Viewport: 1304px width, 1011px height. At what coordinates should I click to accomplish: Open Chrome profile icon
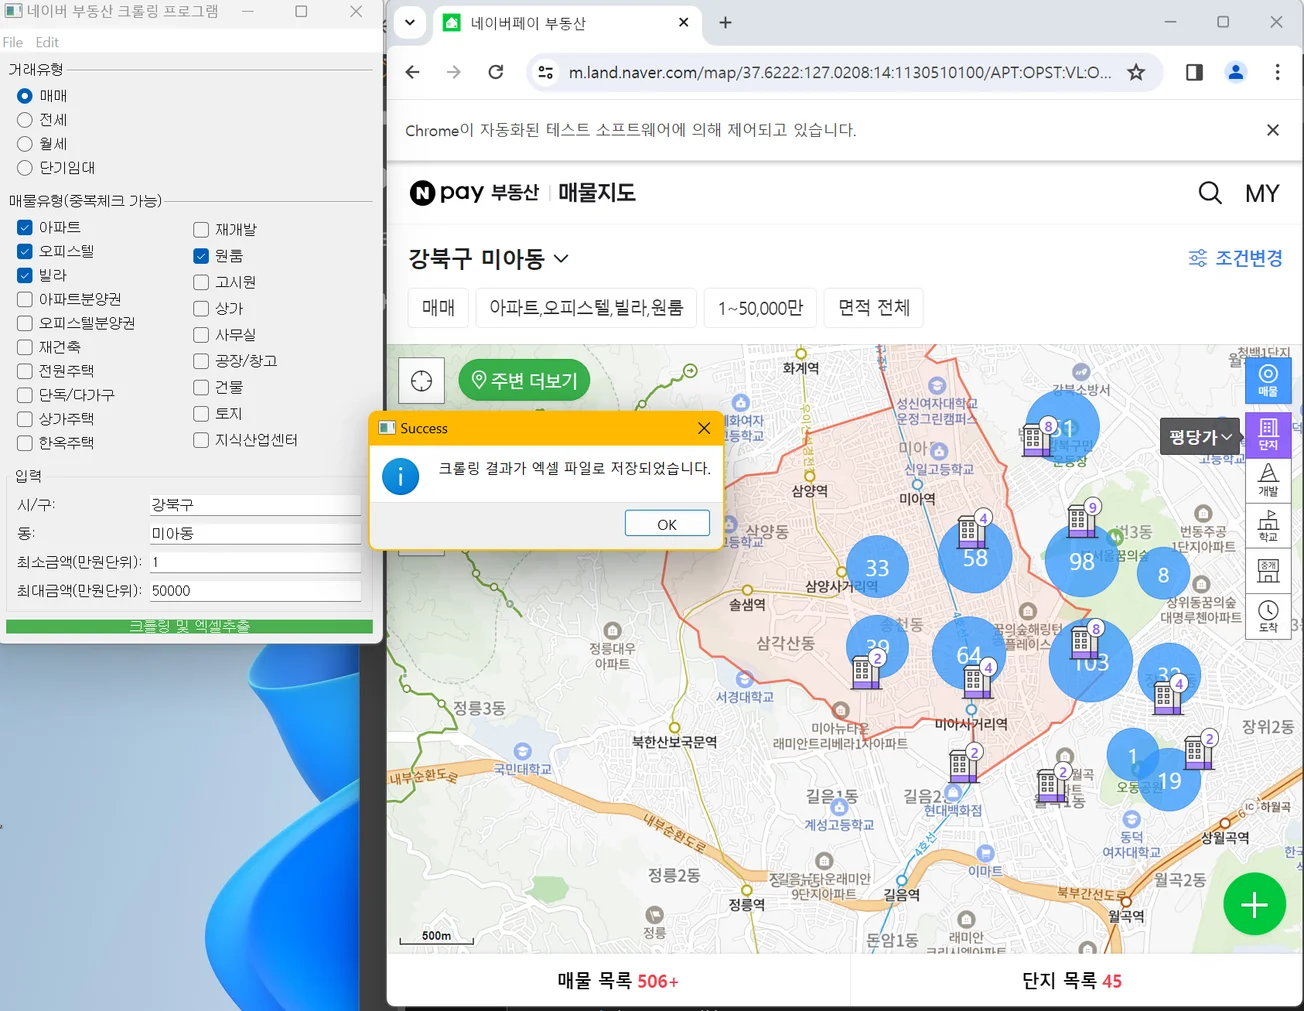[x=1236, y=72]
